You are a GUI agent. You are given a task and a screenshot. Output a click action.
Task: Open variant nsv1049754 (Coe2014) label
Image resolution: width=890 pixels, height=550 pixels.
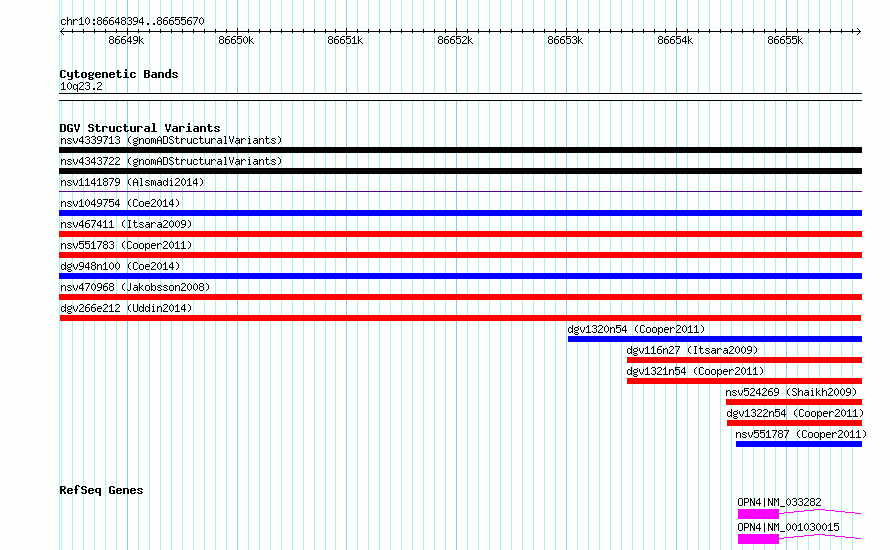[x=120, y=203]
